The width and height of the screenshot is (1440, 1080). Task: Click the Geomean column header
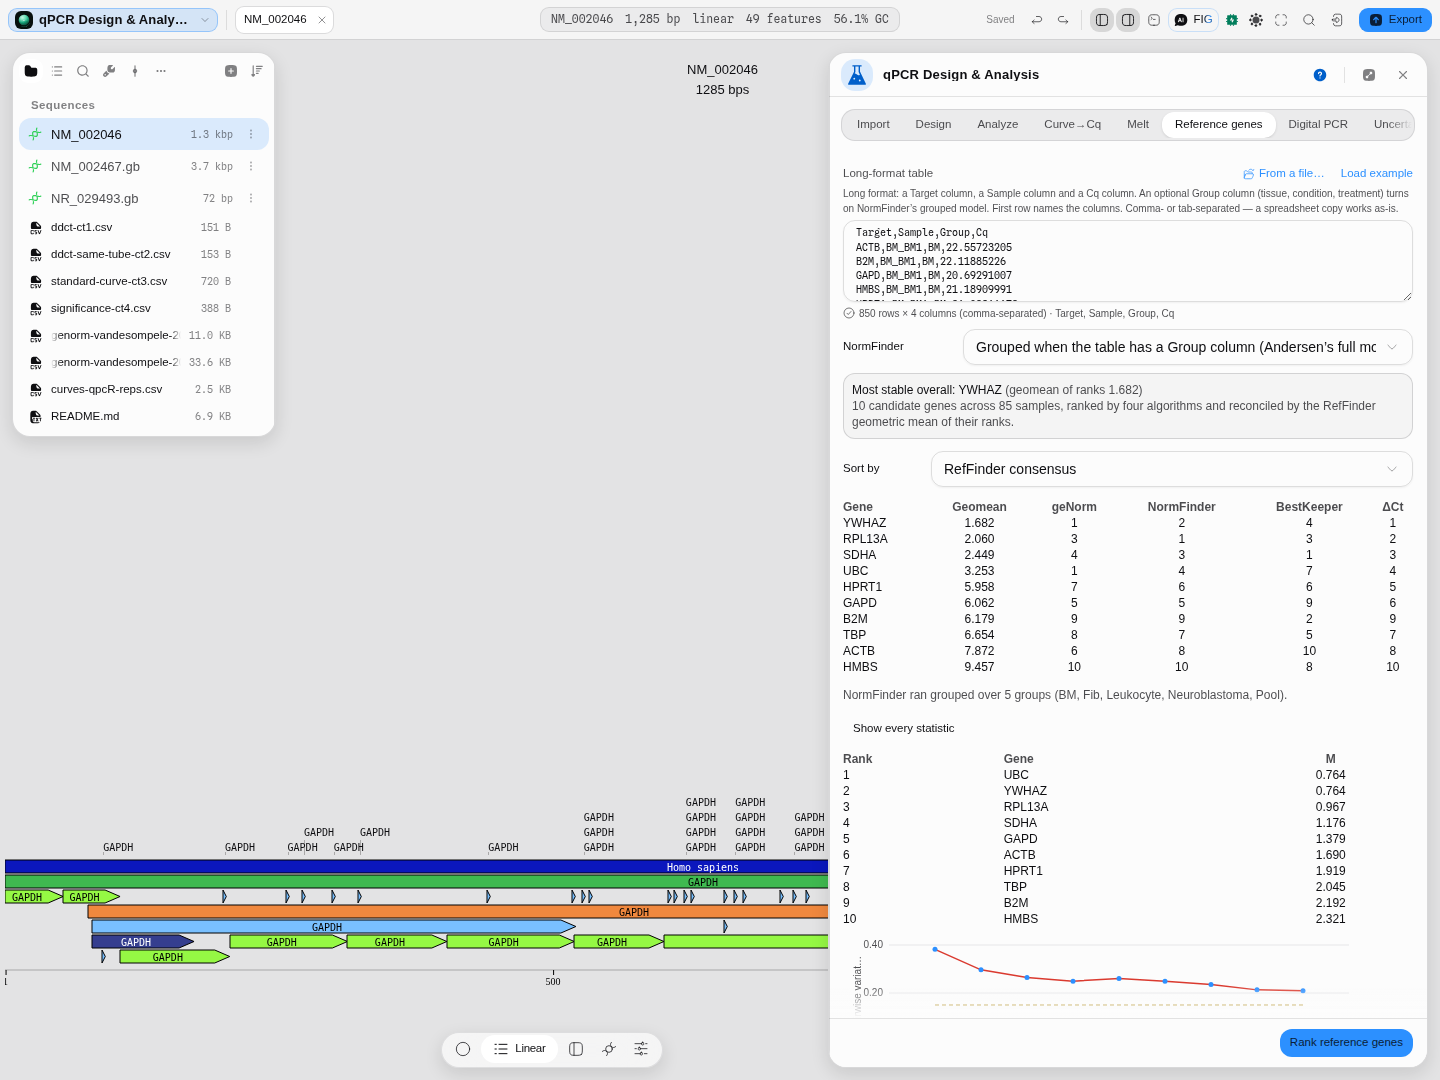979,507
